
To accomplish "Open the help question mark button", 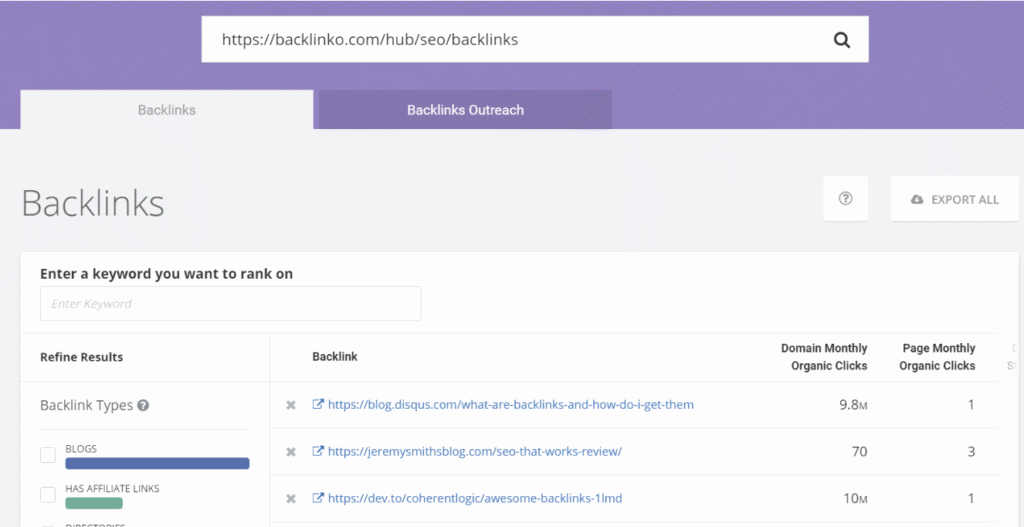I will [x=845, y=199].
